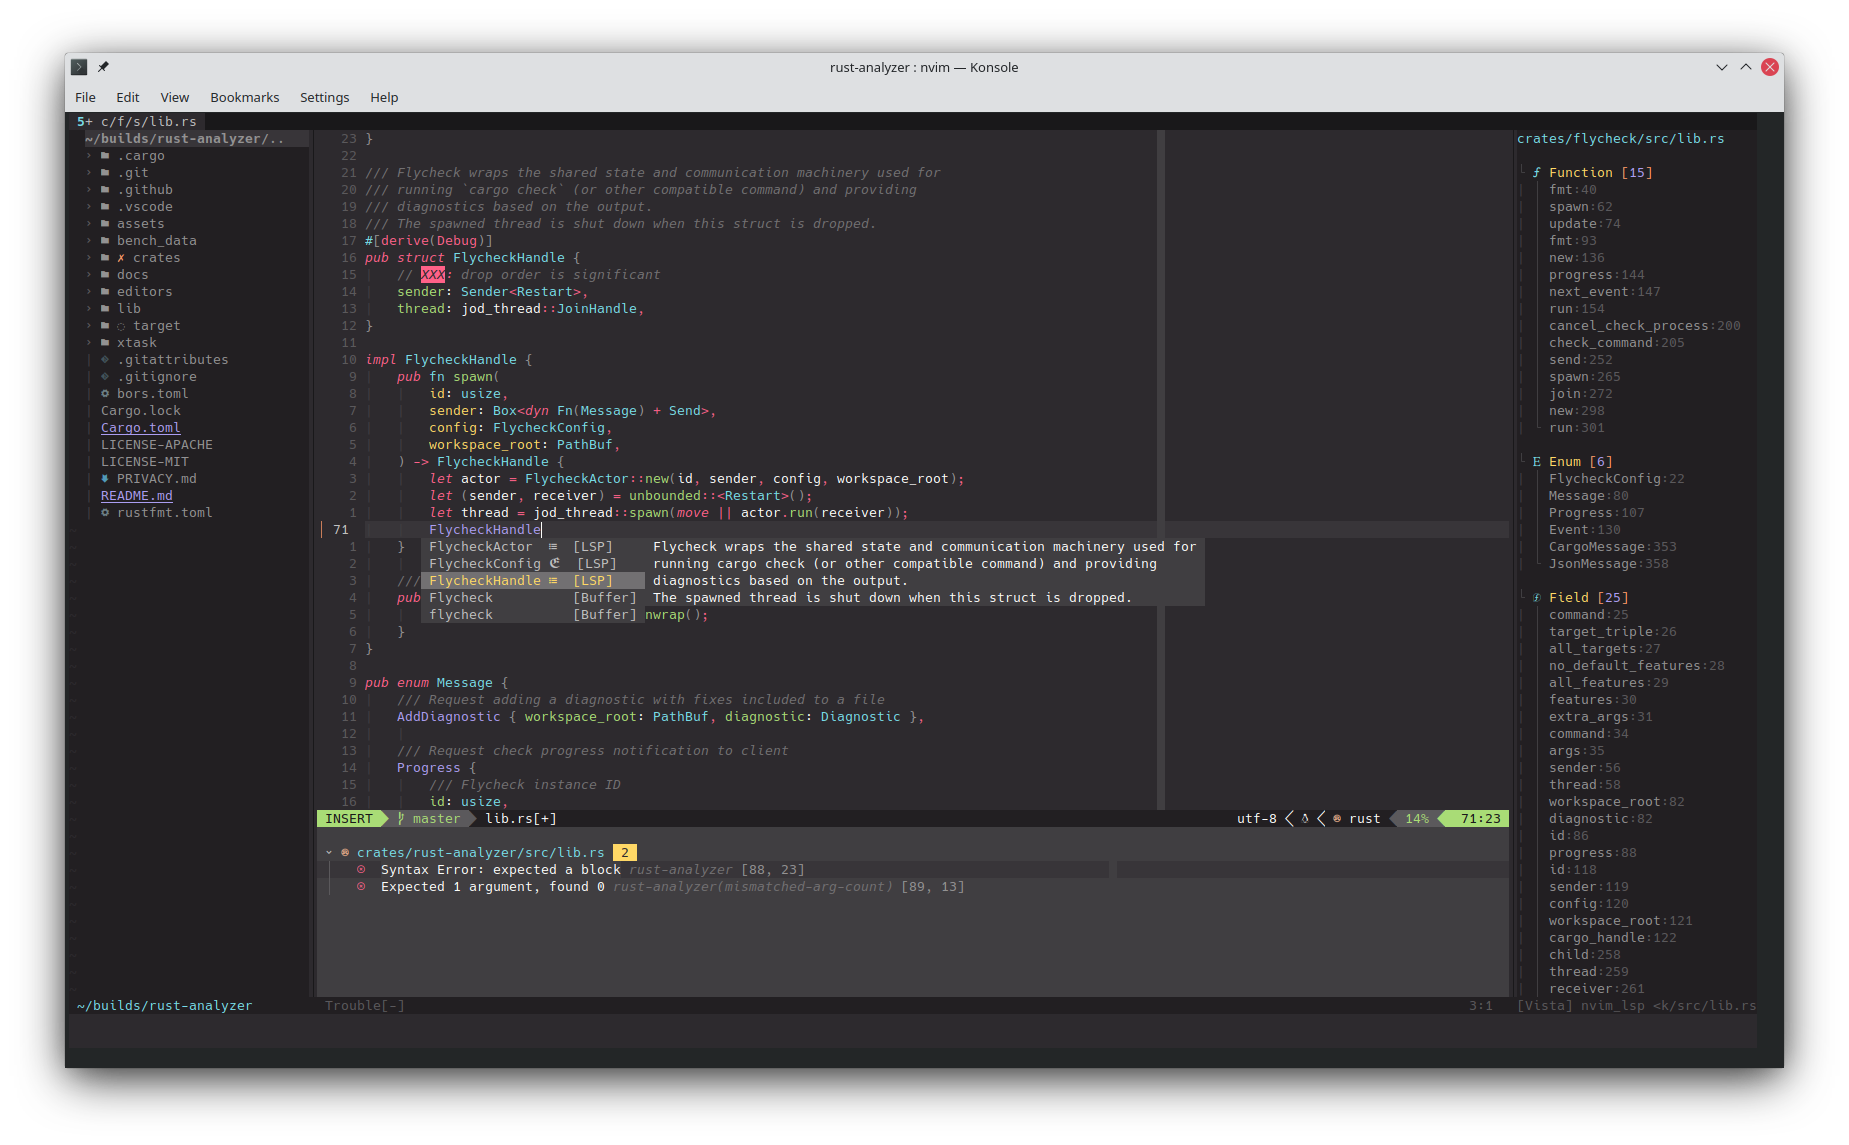Jump to cancel_check_process:200 in outline
The height and width of the screenshot is (1145, 1849).
1645,326
